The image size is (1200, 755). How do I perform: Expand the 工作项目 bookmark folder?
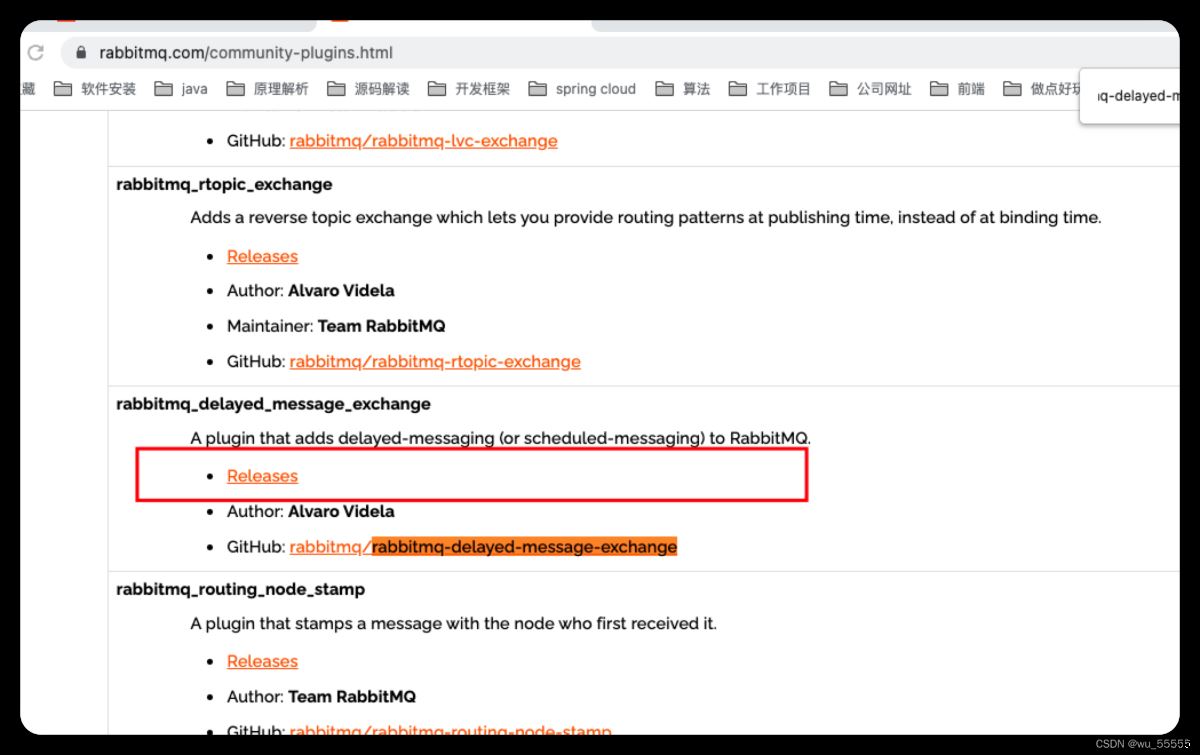(x=769, y=89)
